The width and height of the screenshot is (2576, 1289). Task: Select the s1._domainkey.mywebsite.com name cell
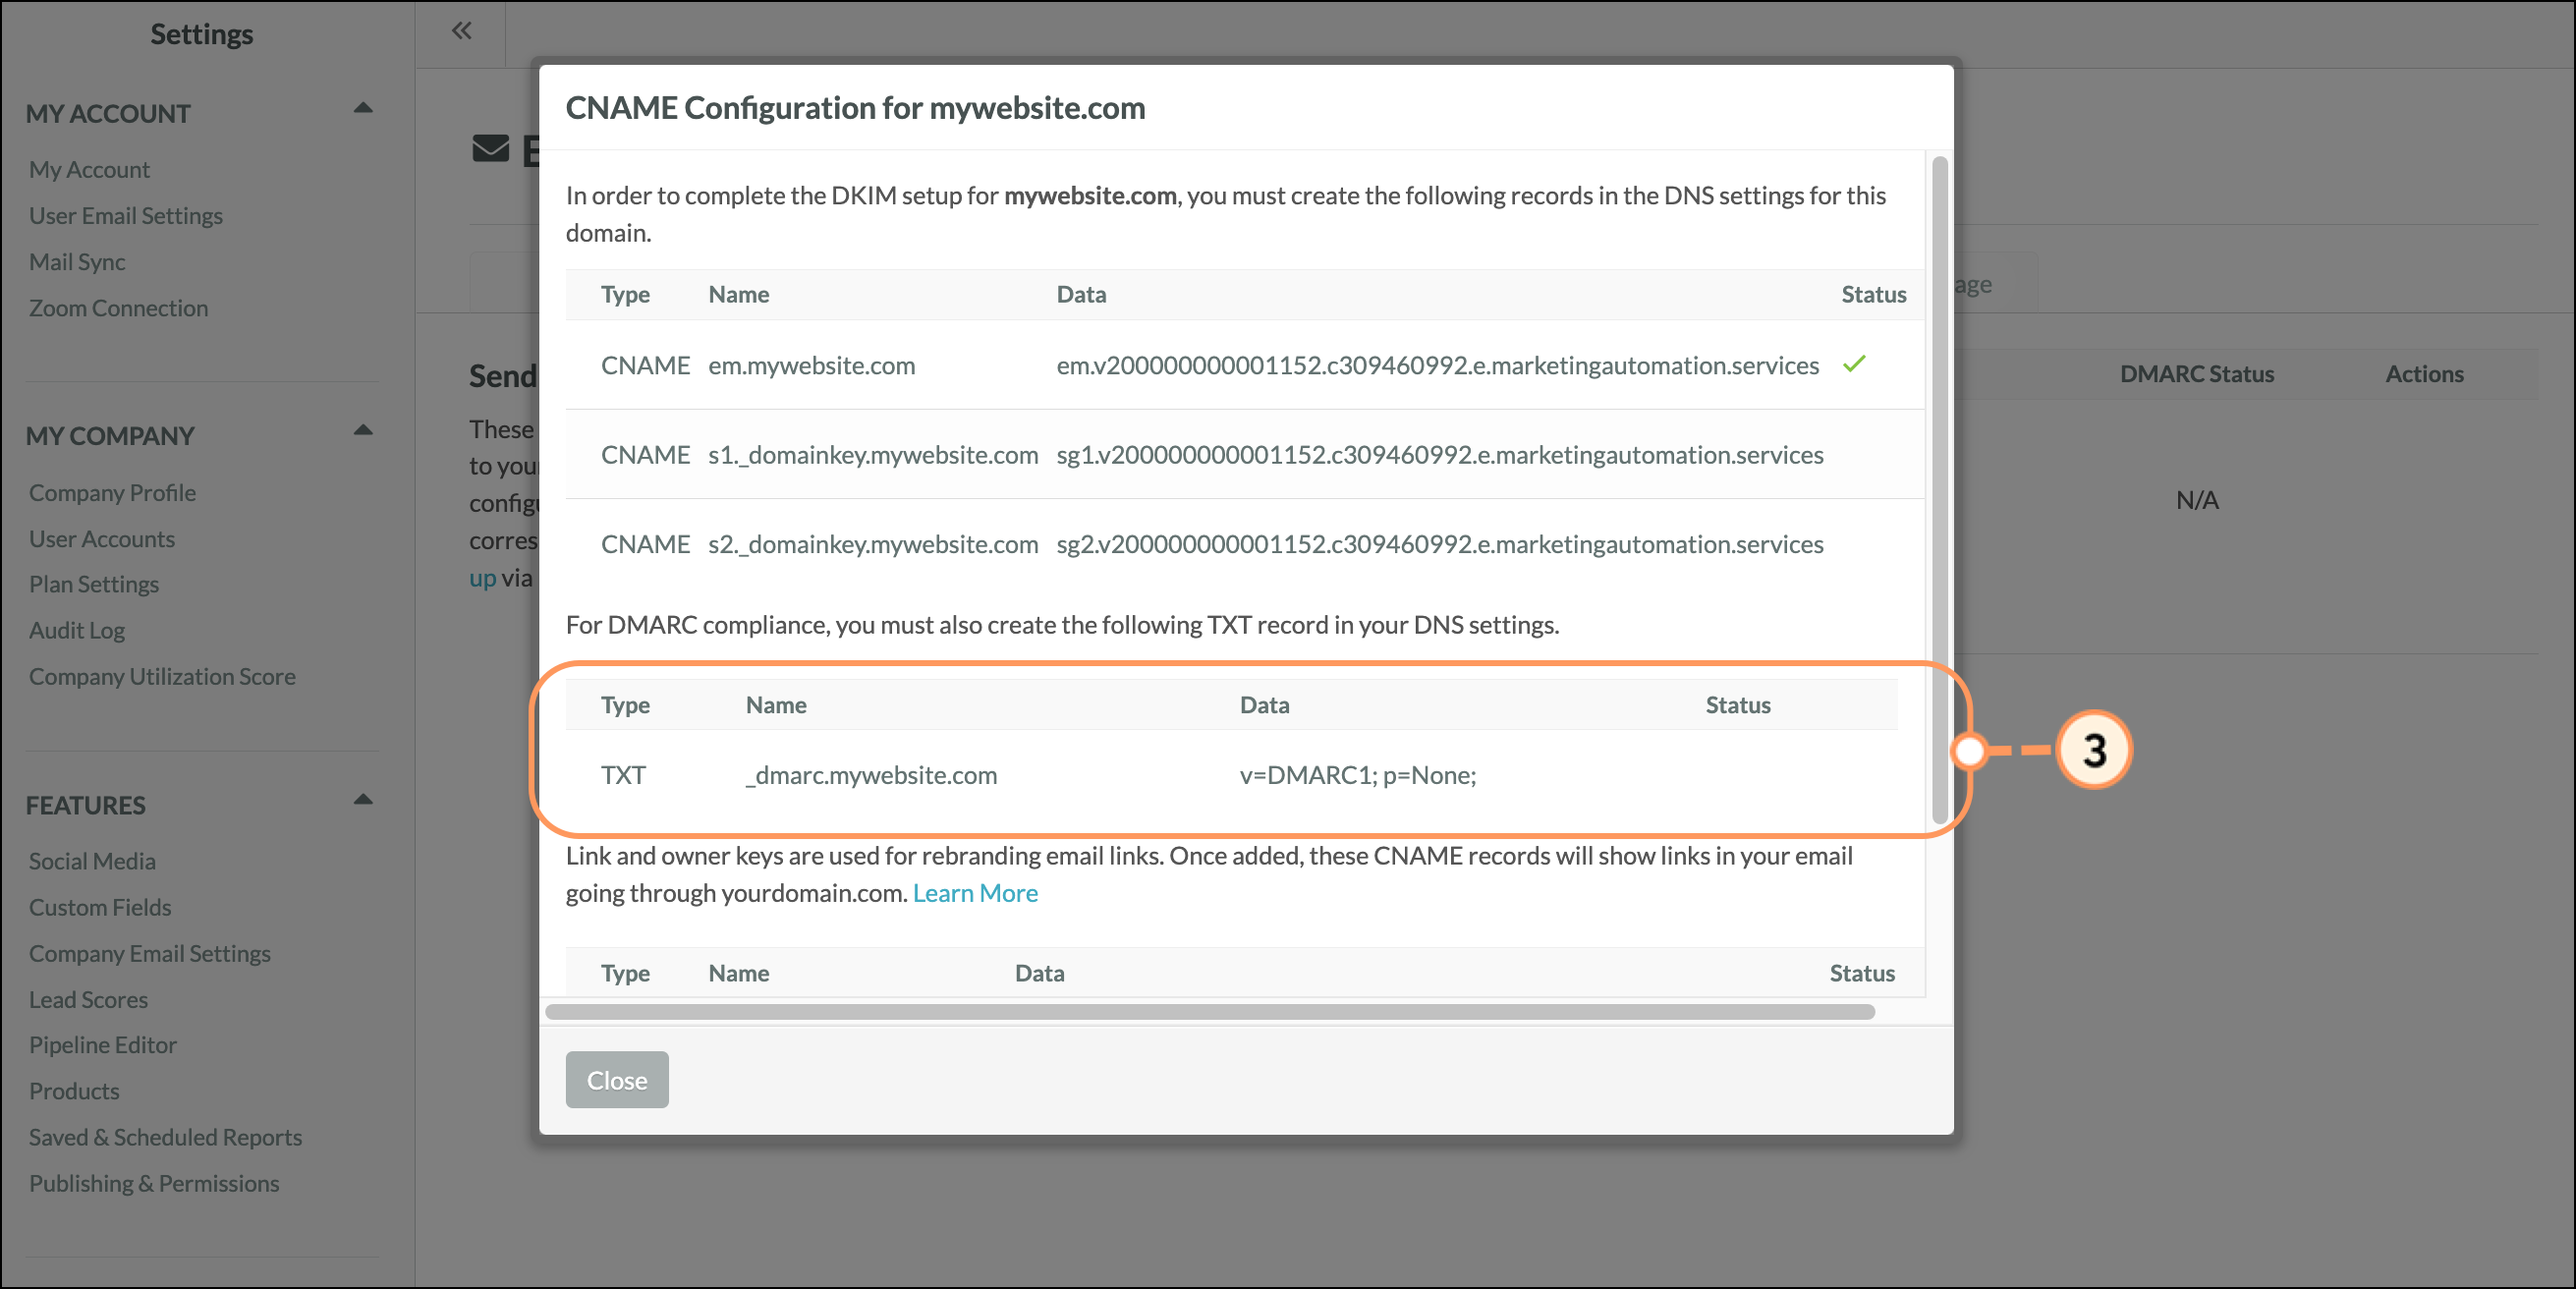pyautogui.click(x=873, y=455)
